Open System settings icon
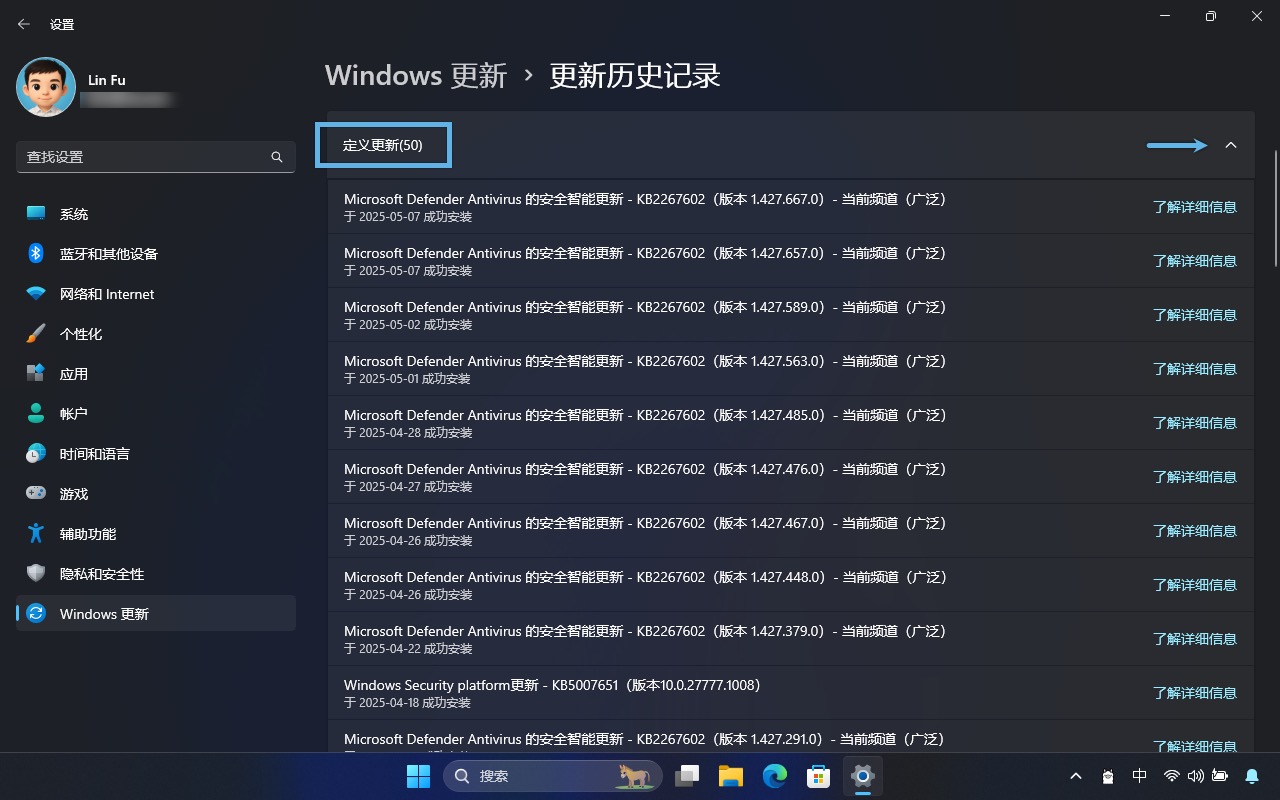This screenshot has width=1280, height=800. point(36,214)
